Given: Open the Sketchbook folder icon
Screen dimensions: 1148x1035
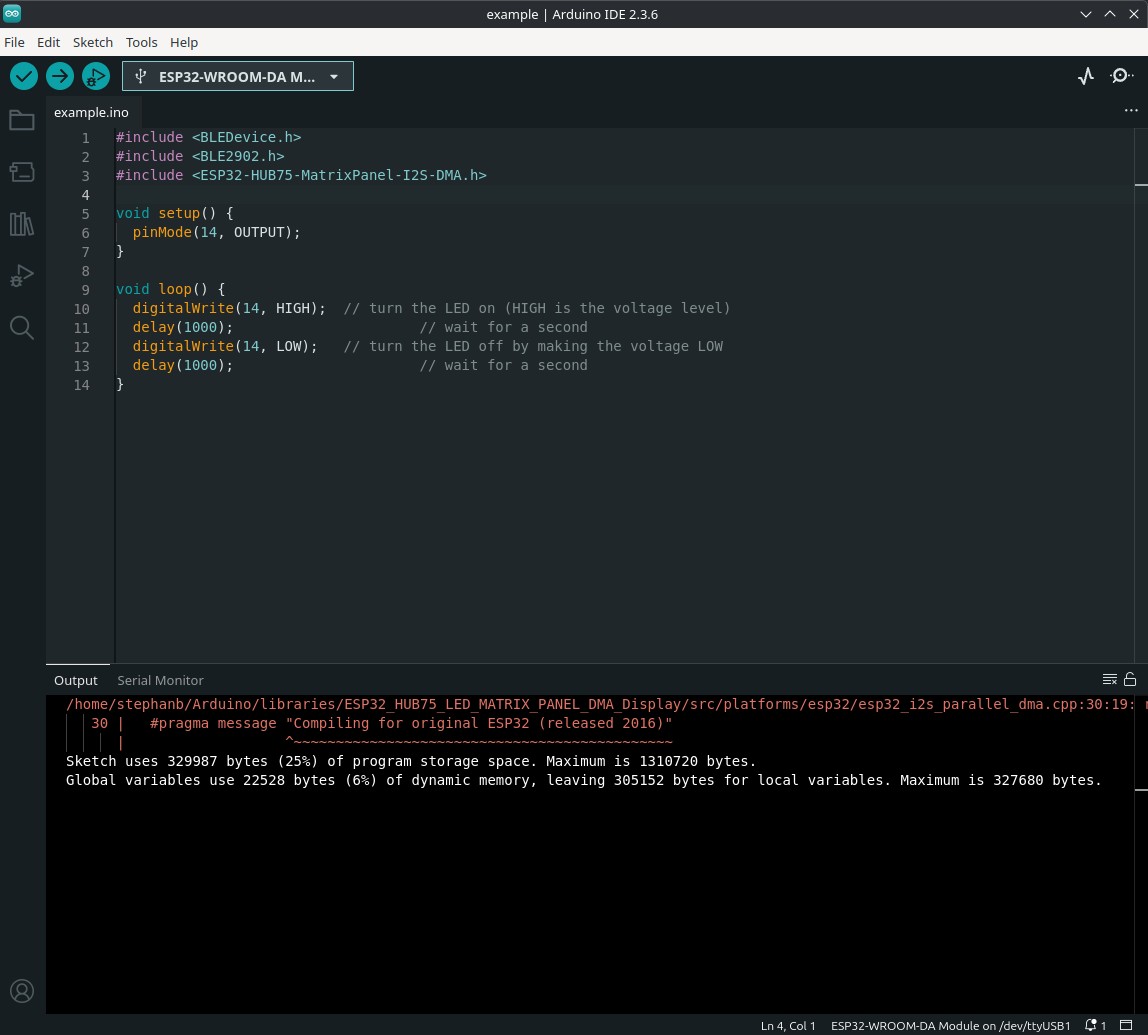Looking at the screenshot, I should tap(22, 120).
